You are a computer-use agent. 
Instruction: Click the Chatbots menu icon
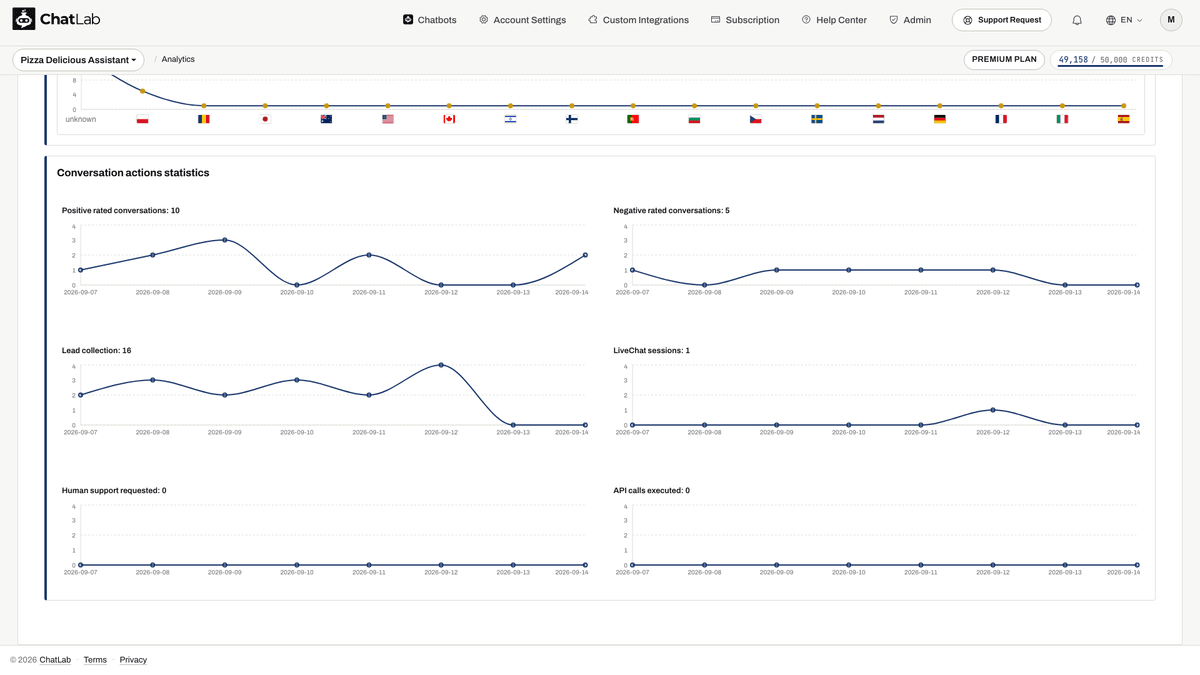tap(408, 20)
